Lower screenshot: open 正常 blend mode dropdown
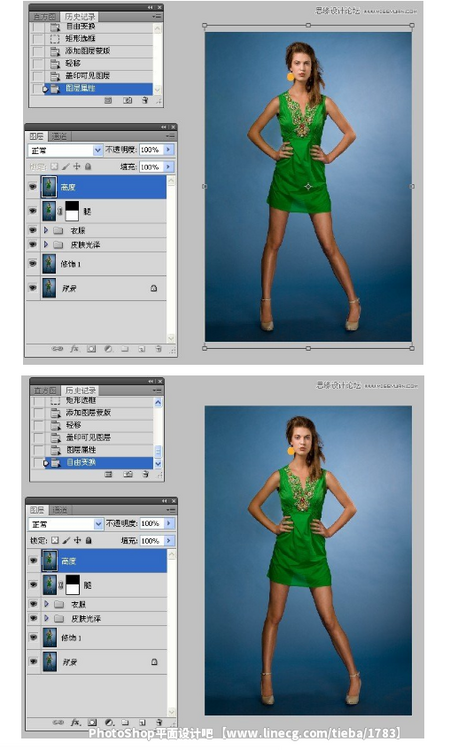450x750 pixels. tap(98, 524)
